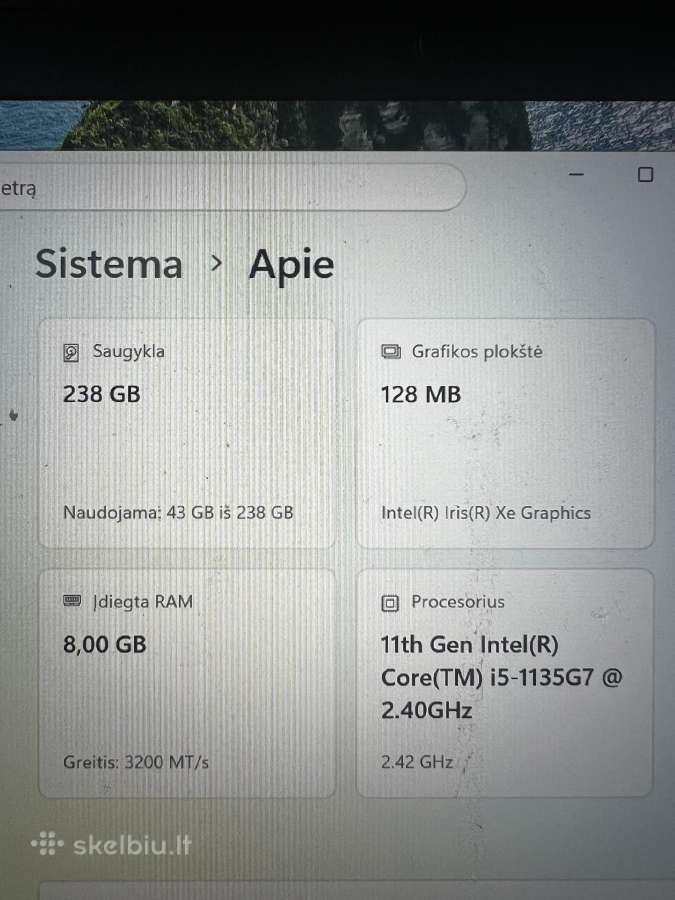Click the Įdiegta RAM memory icon
This screenshot has width=675, height=900.
[72, 601]
